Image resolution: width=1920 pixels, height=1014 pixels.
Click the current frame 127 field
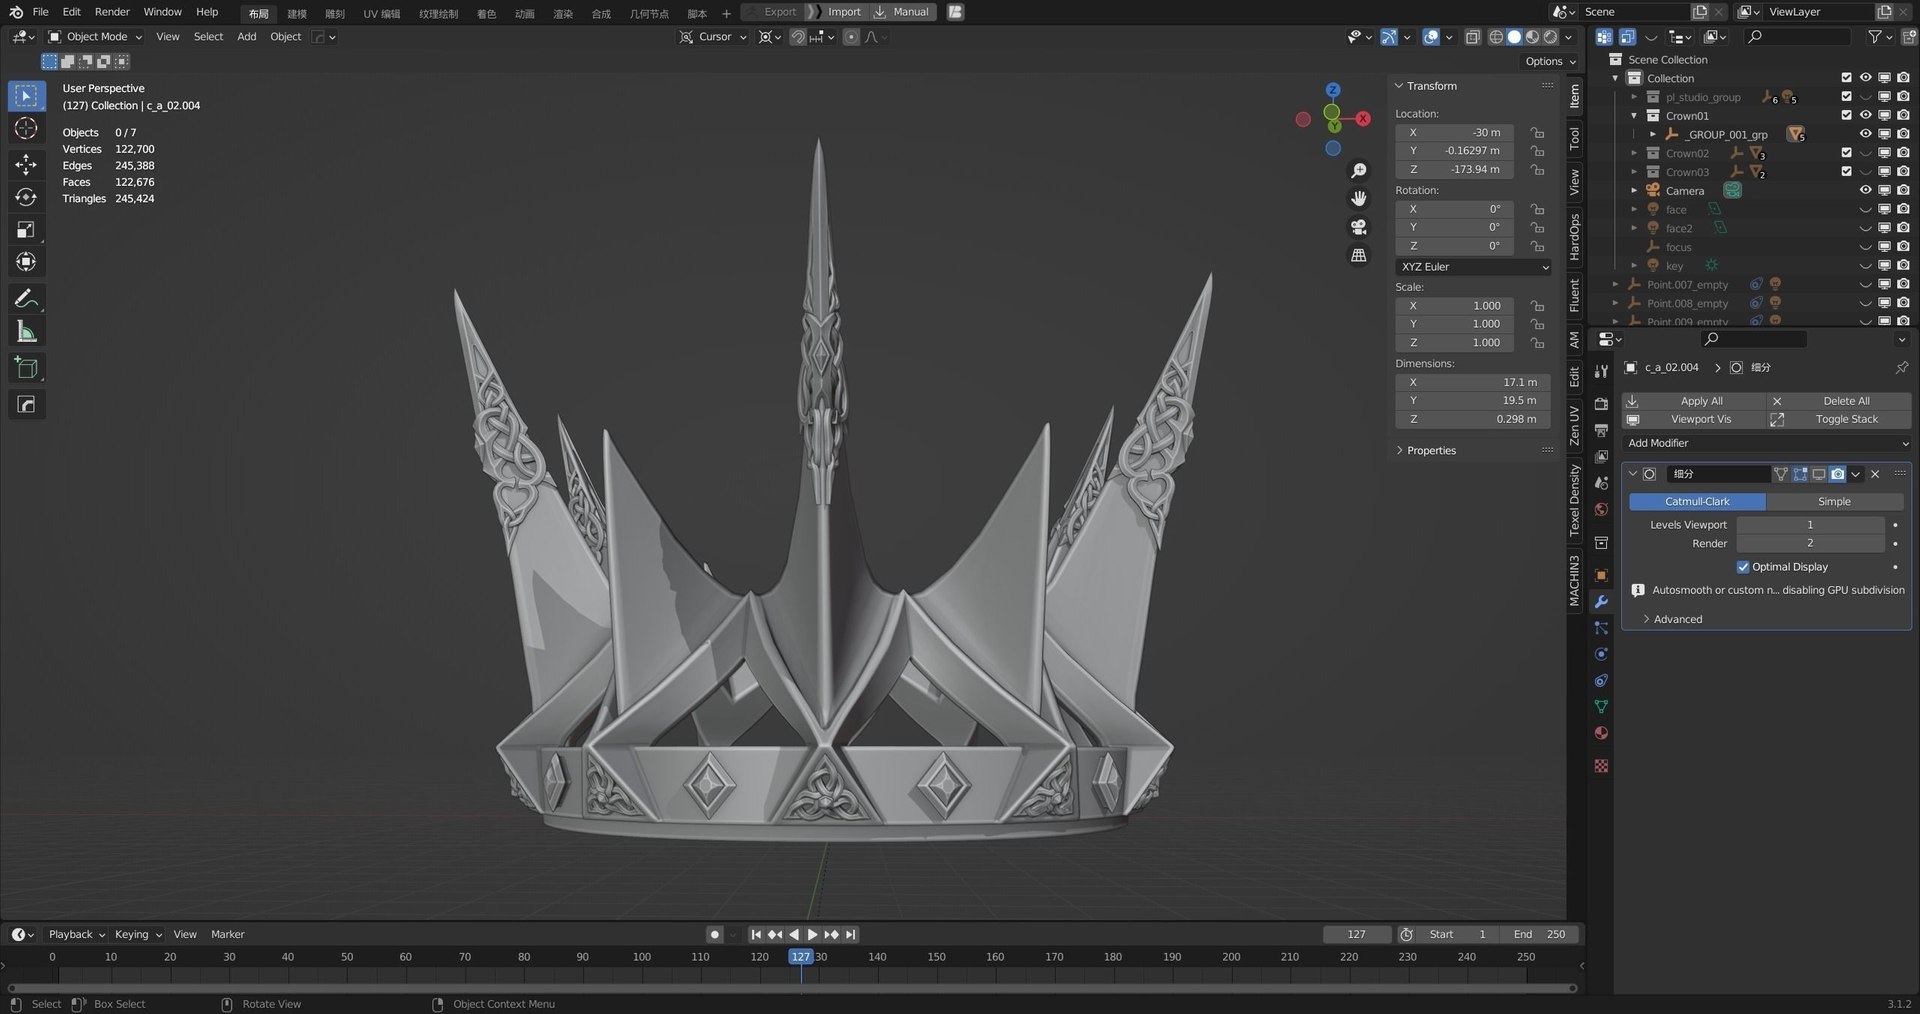tap(1356, 934)
